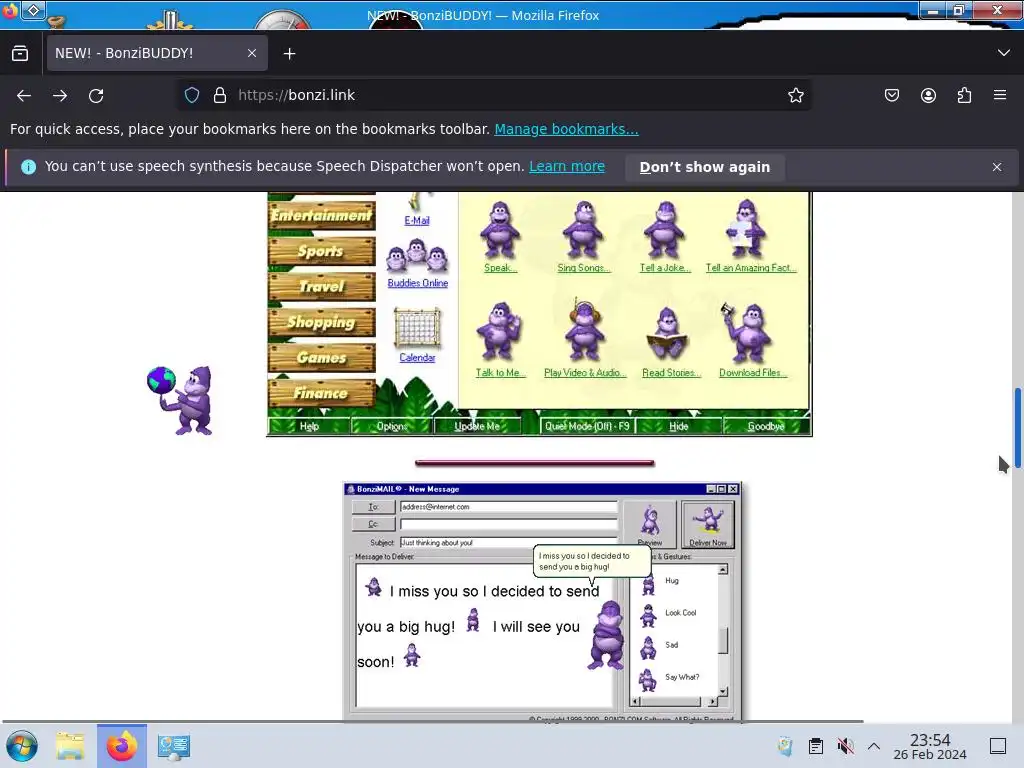The image size is (1024, 768).
Task: Click the Read Stories gorilla icon
Action: click(x=667, y=333)
